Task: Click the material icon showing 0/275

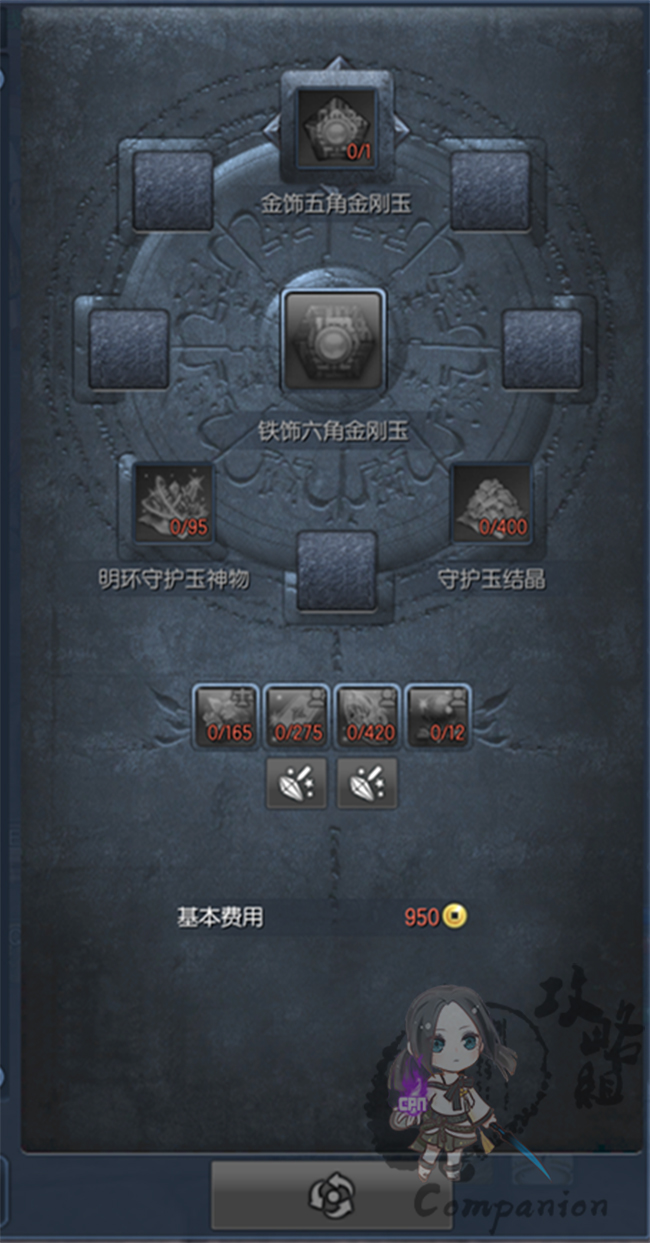Action: tap(298, 716)
